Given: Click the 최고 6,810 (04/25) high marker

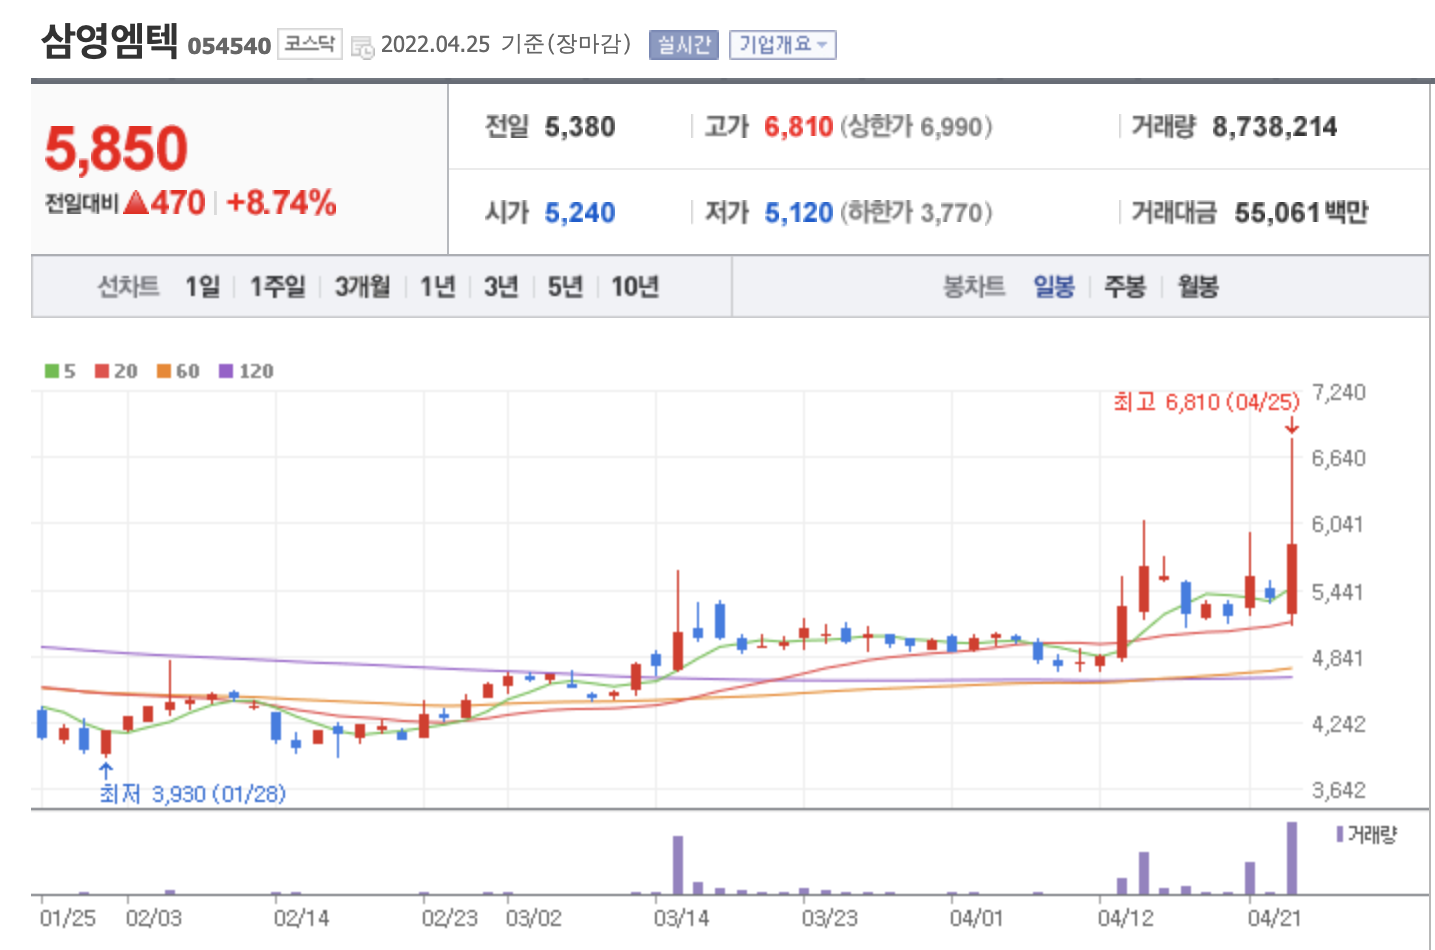Looking at the screenshot, I should coord(1206,402).
